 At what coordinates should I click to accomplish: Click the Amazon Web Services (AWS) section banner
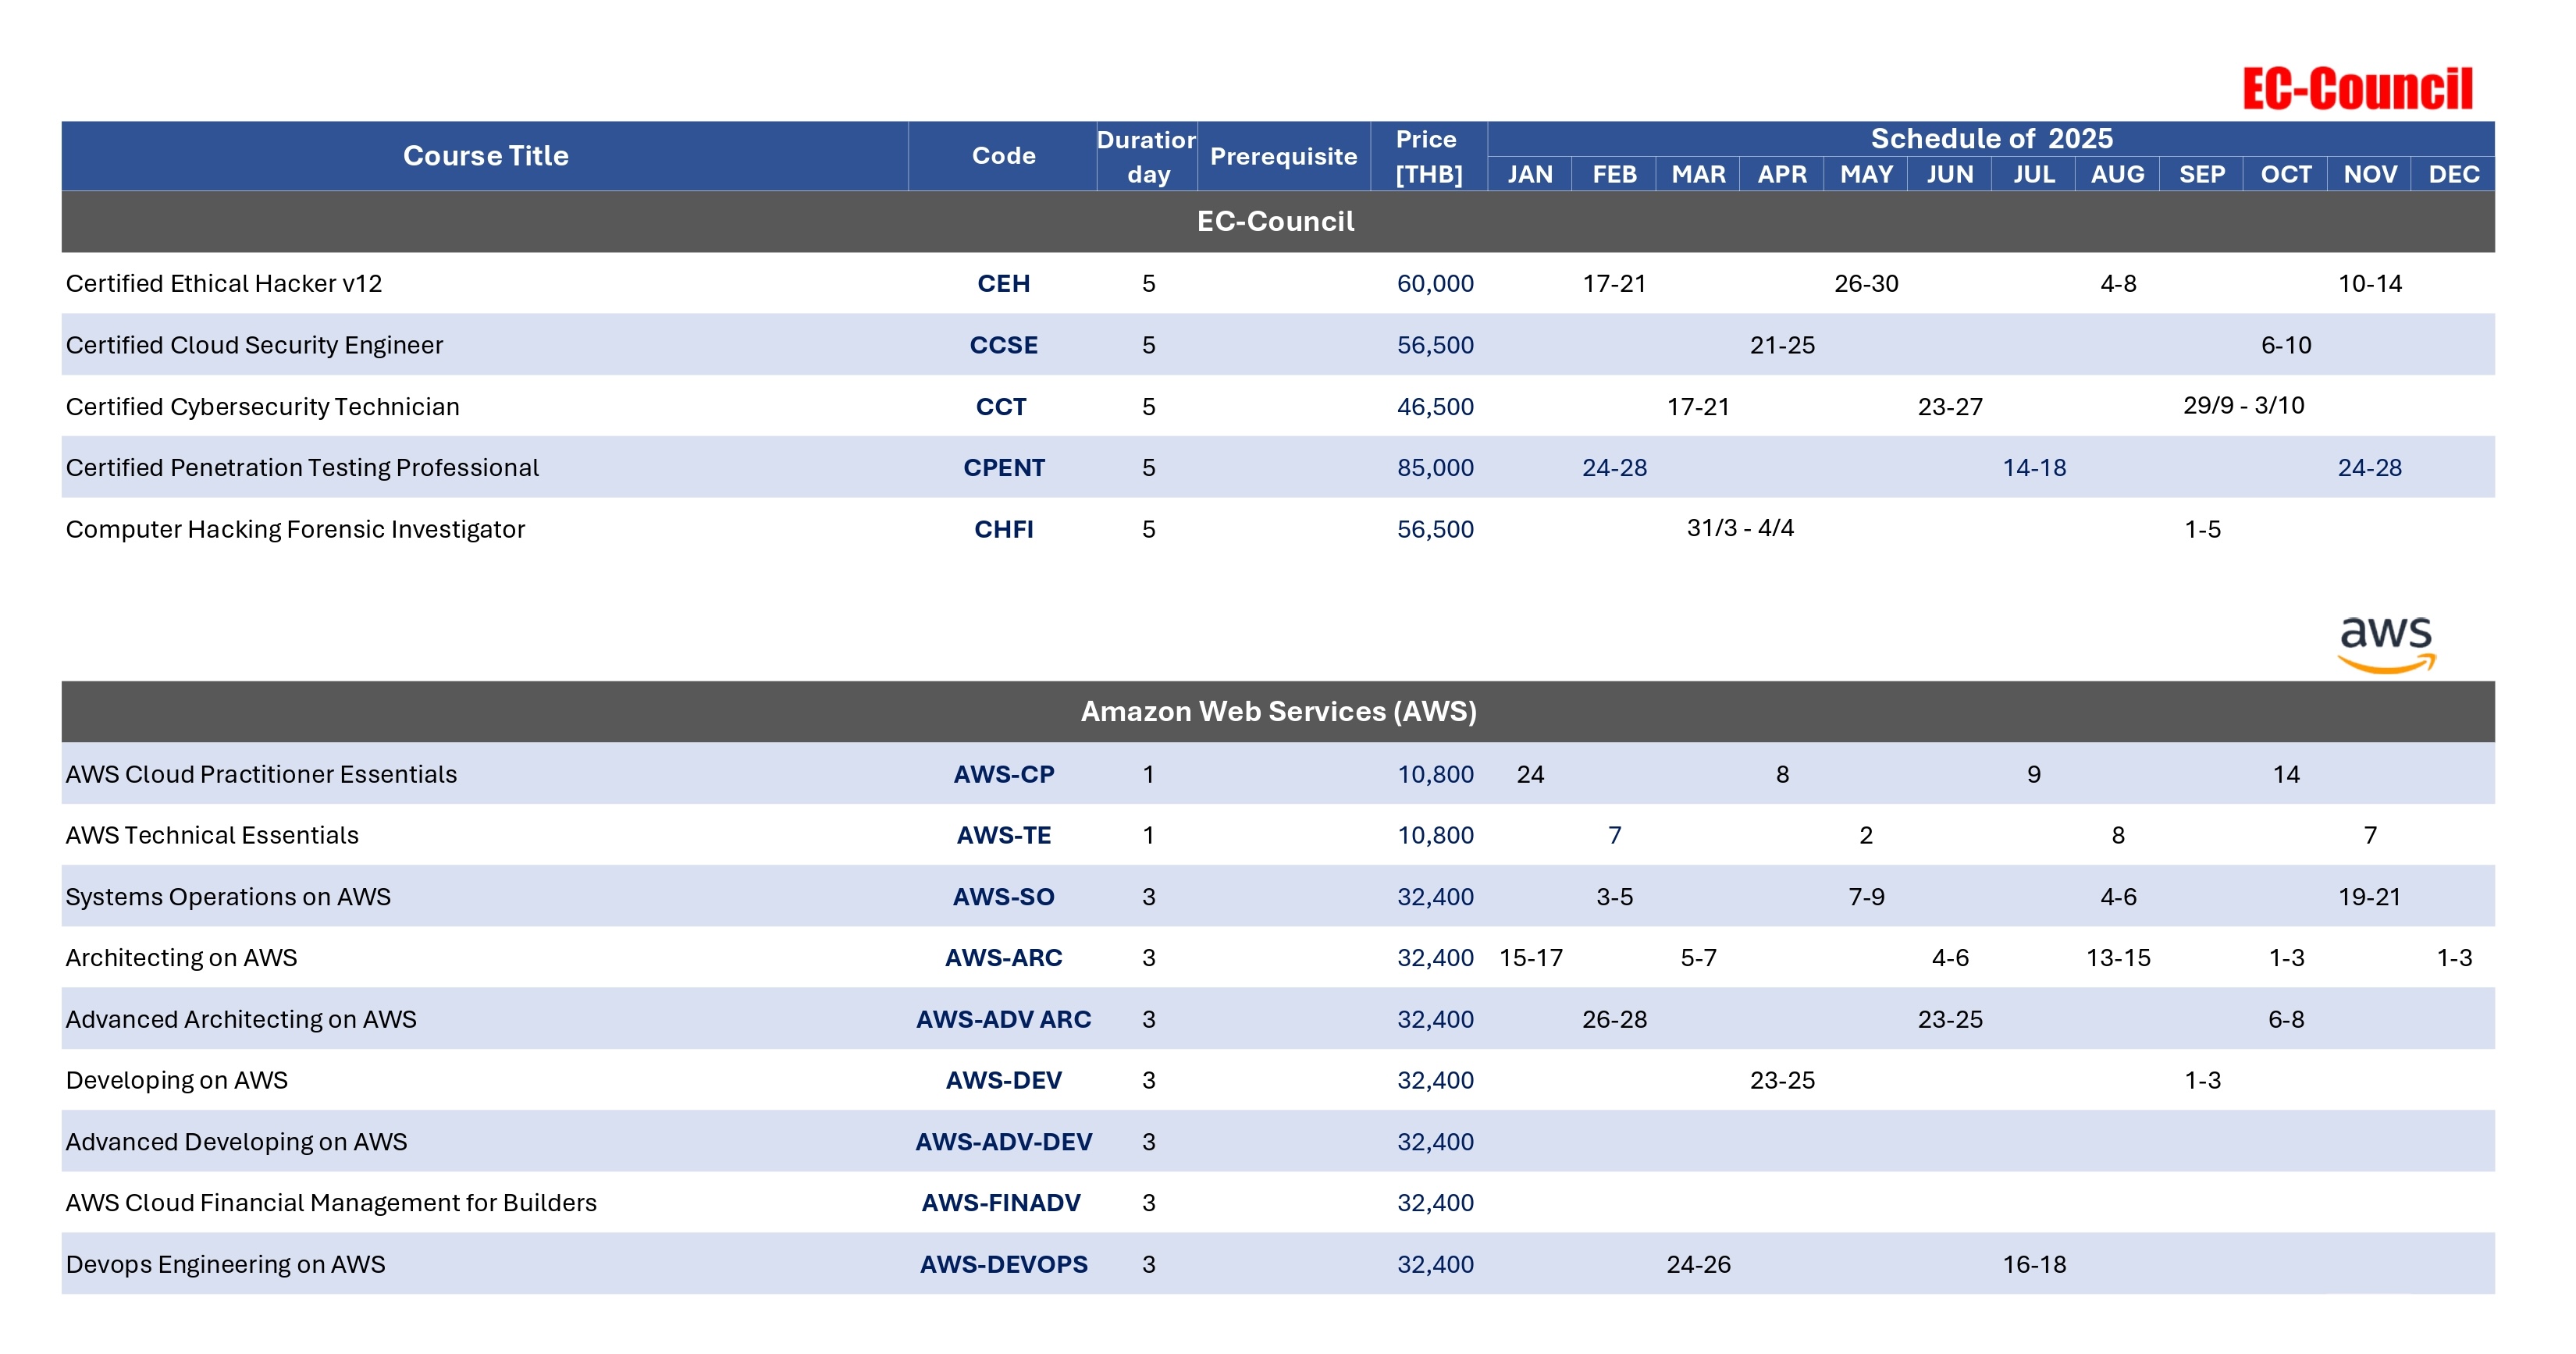1278,711
